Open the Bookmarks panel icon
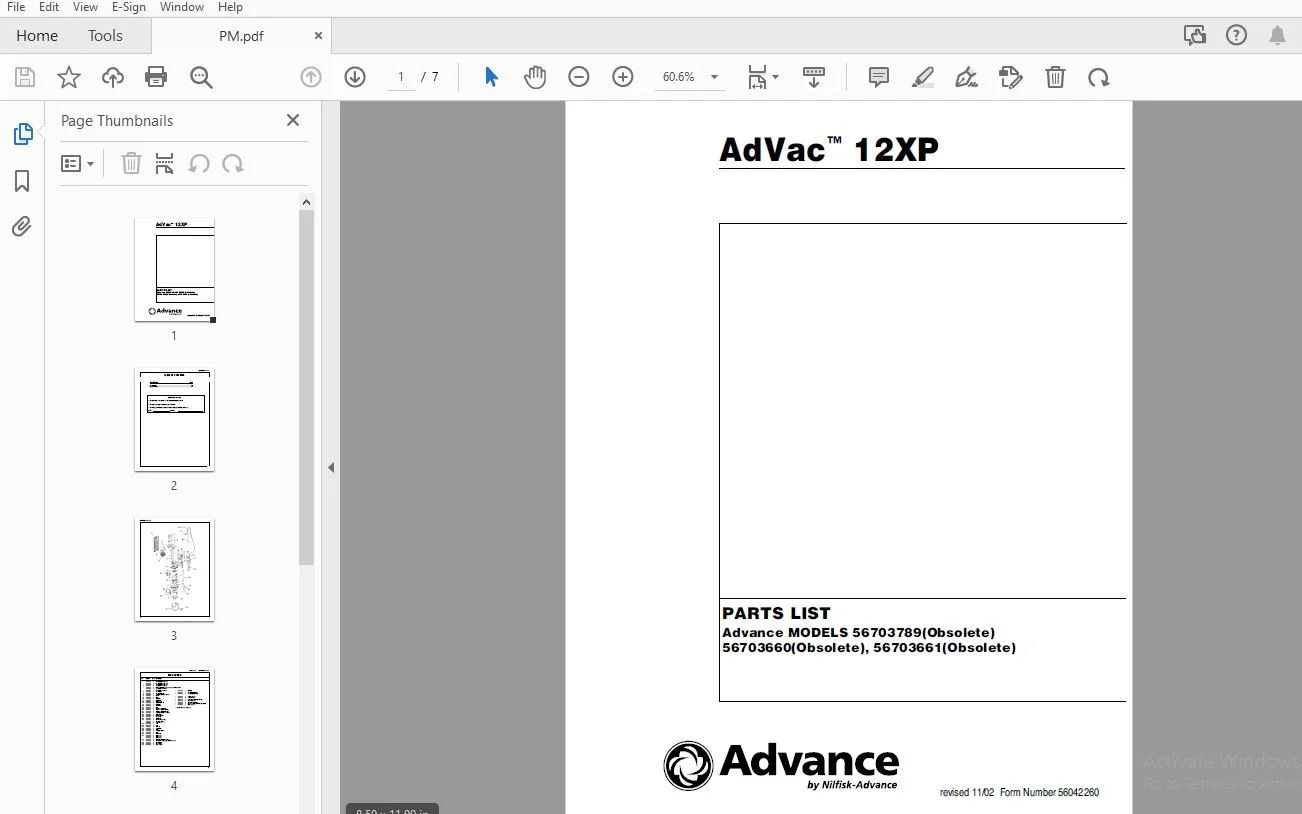Screen dimensions: 1302x814 (x=22, y=180)
